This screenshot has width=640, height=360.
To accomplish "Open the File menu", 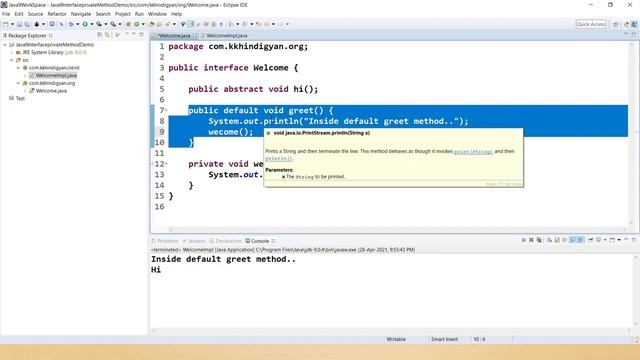I will coord(6,14).
